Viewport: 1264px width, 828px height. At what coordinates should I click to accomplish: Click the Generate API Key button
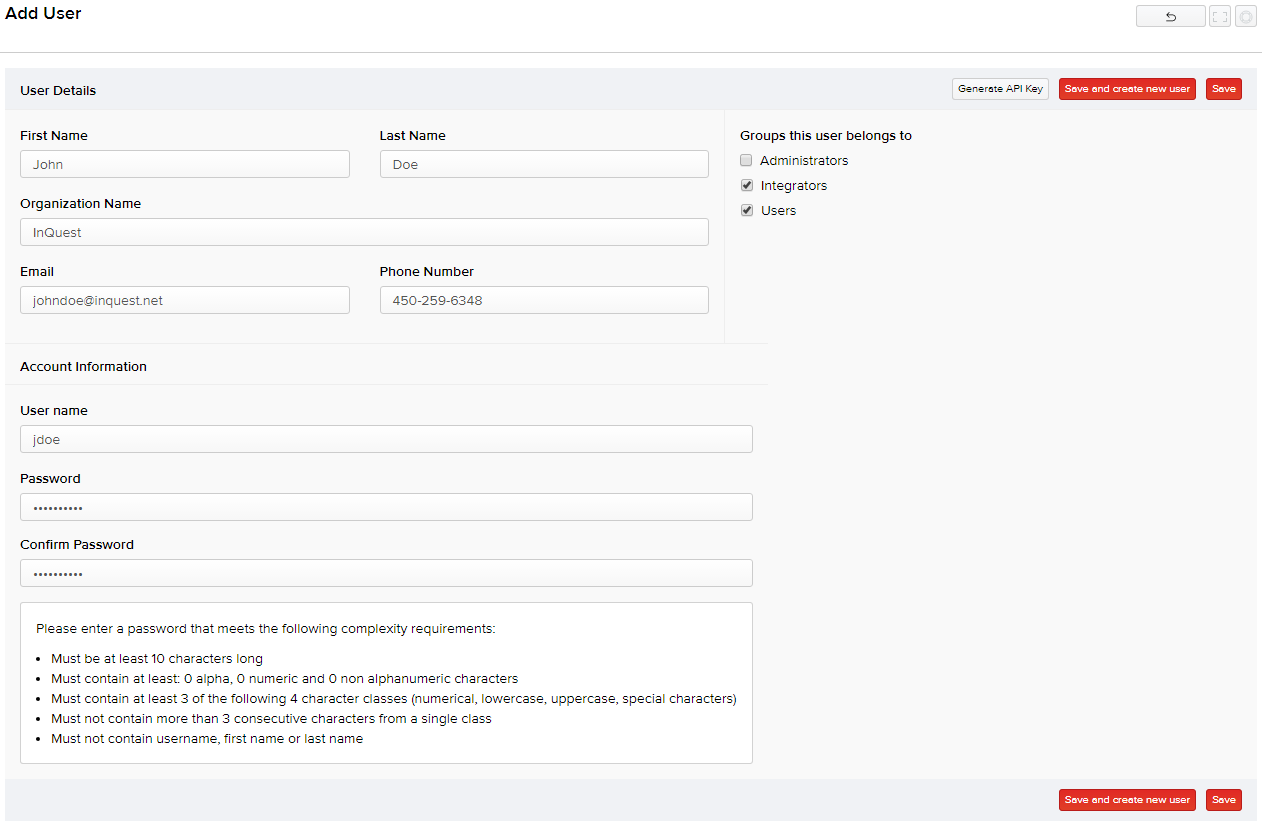tap(1000, 89)
